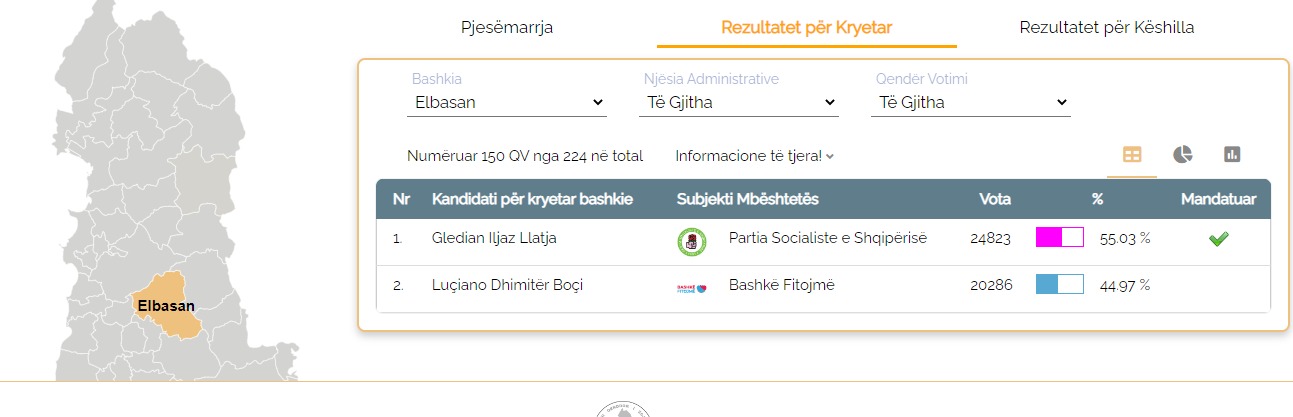Switch to table view icon
Viewport: 1293px width, 417px height.
(x=1132, y=155)
